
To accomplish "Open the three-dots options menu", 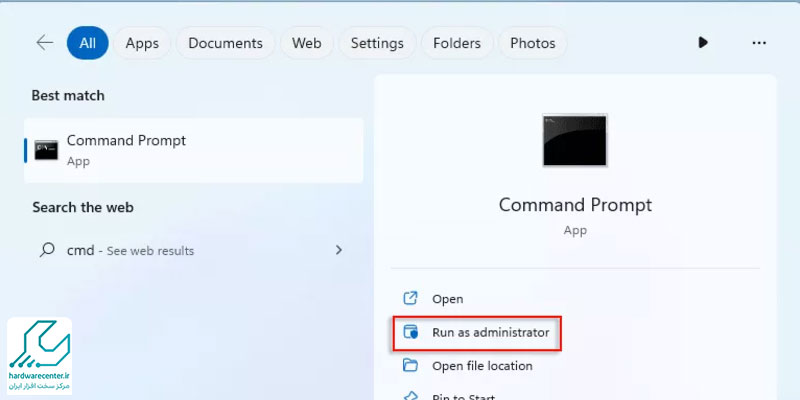I will click(x=759, y=43).
